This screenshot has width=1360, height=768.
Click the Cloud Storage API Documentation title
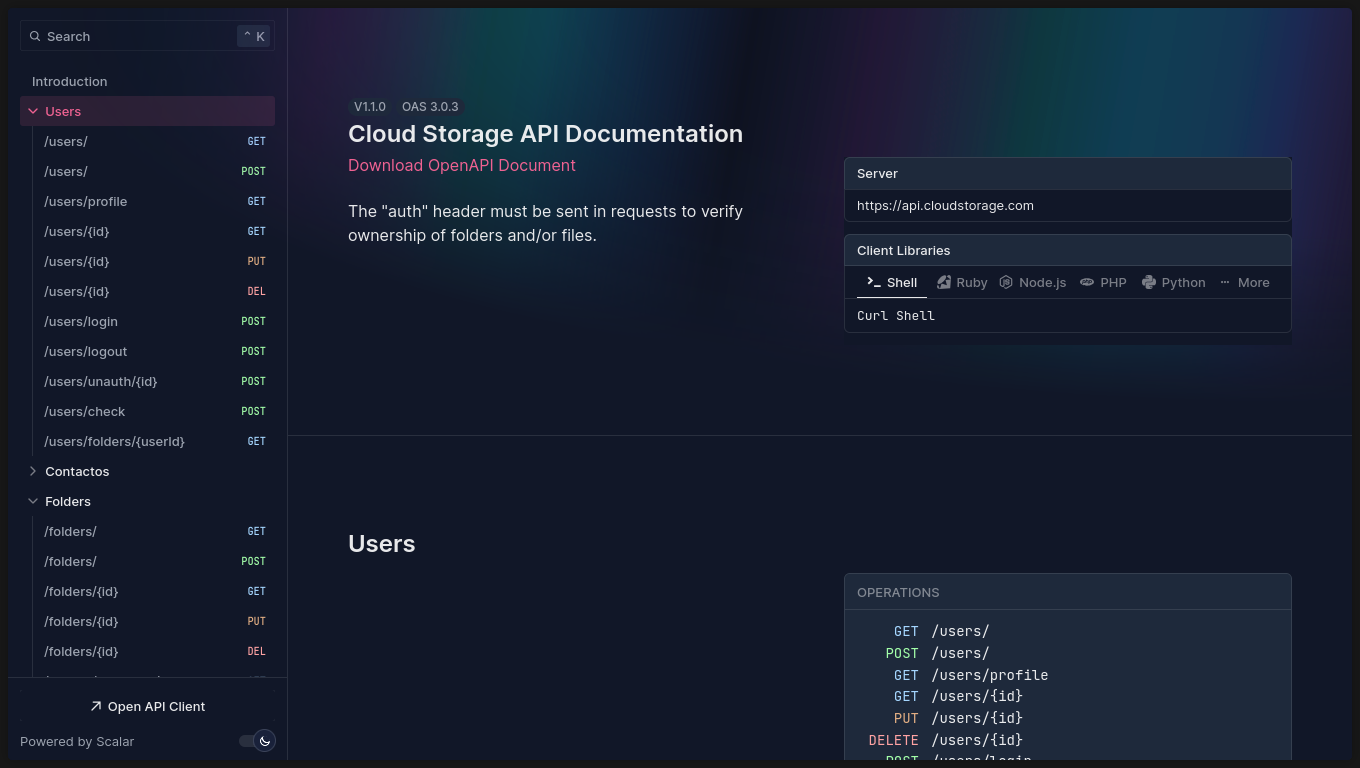pyautogui.click(x=545, y=134)
